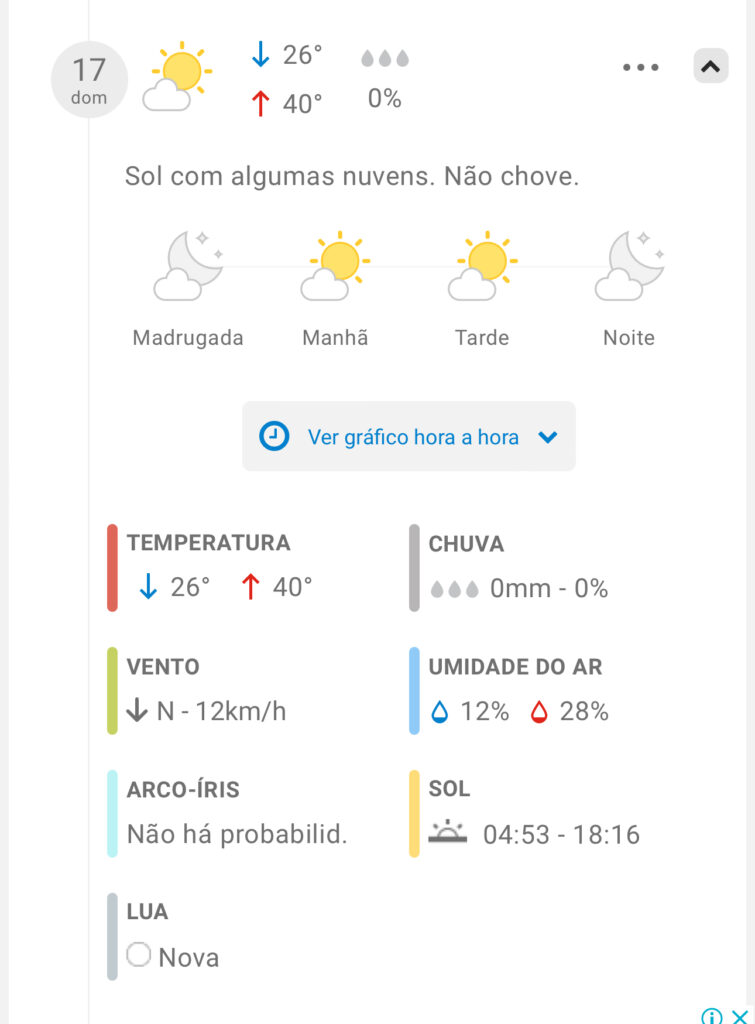The height and width of the screenshot is (1024, 755).
Task: Click the summary text Sol com algumas nuvens
Action: tap(280, 176)
